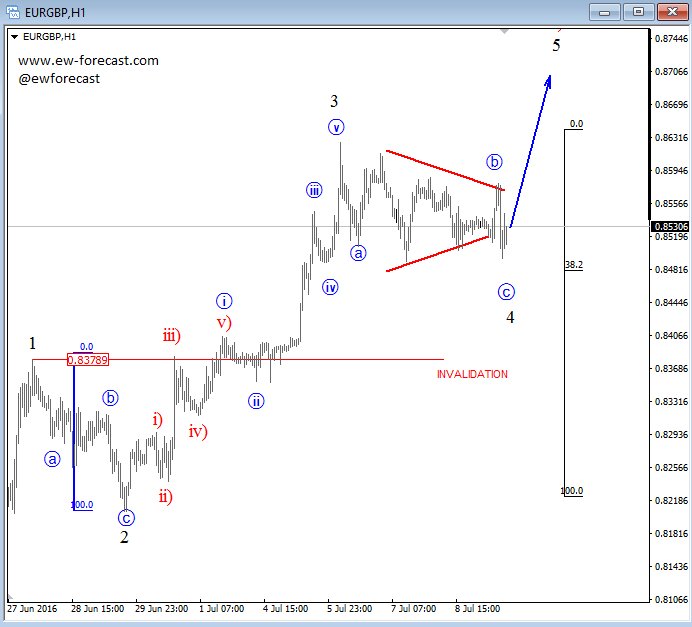Click the 27 Jun 2016 time axis label

click(x=32, y=609)
